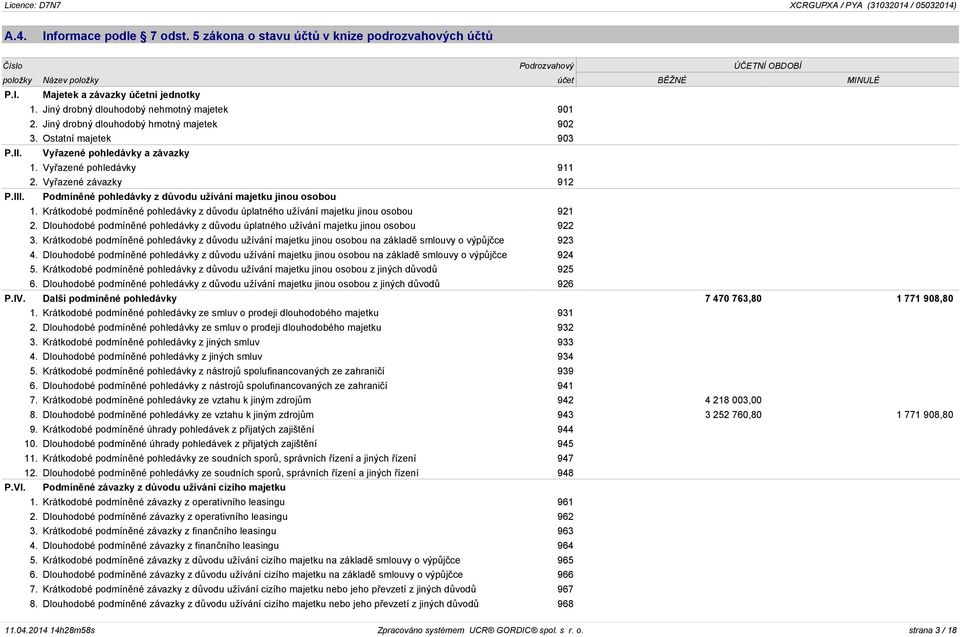Click the 'Ostatní majetek' item
The image size is (960, 637).
[x=77, y=138]
